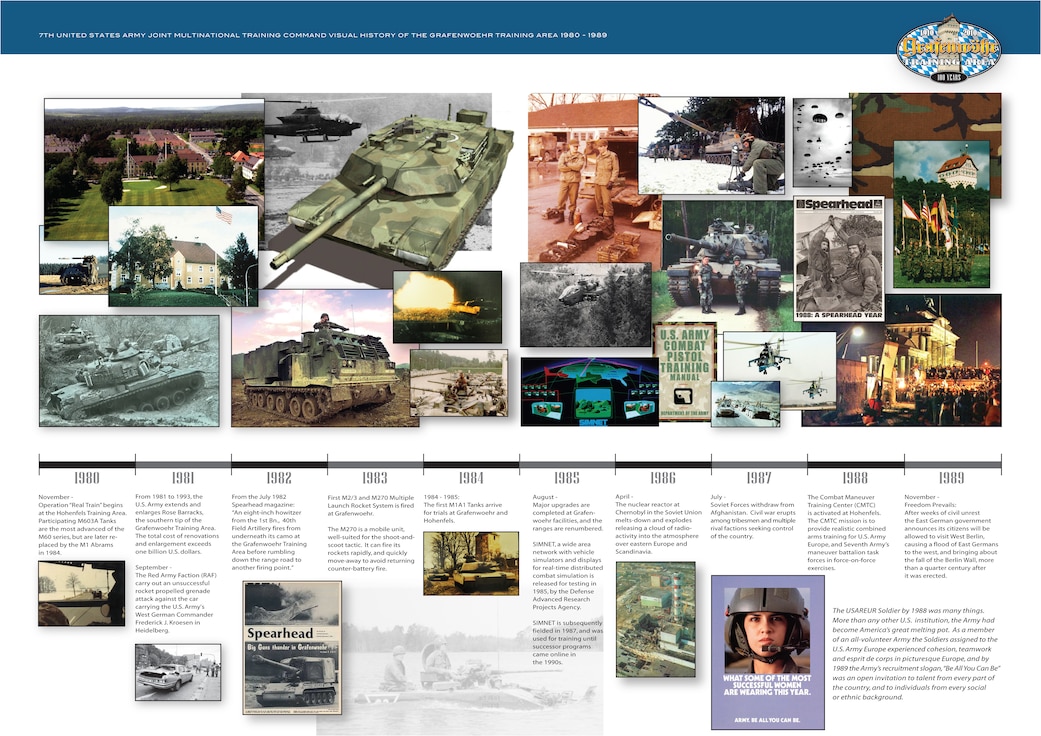Viewport: 1041px width, 736px height.
Task: Jump to the 1983 timeline year
Action: 374,478
